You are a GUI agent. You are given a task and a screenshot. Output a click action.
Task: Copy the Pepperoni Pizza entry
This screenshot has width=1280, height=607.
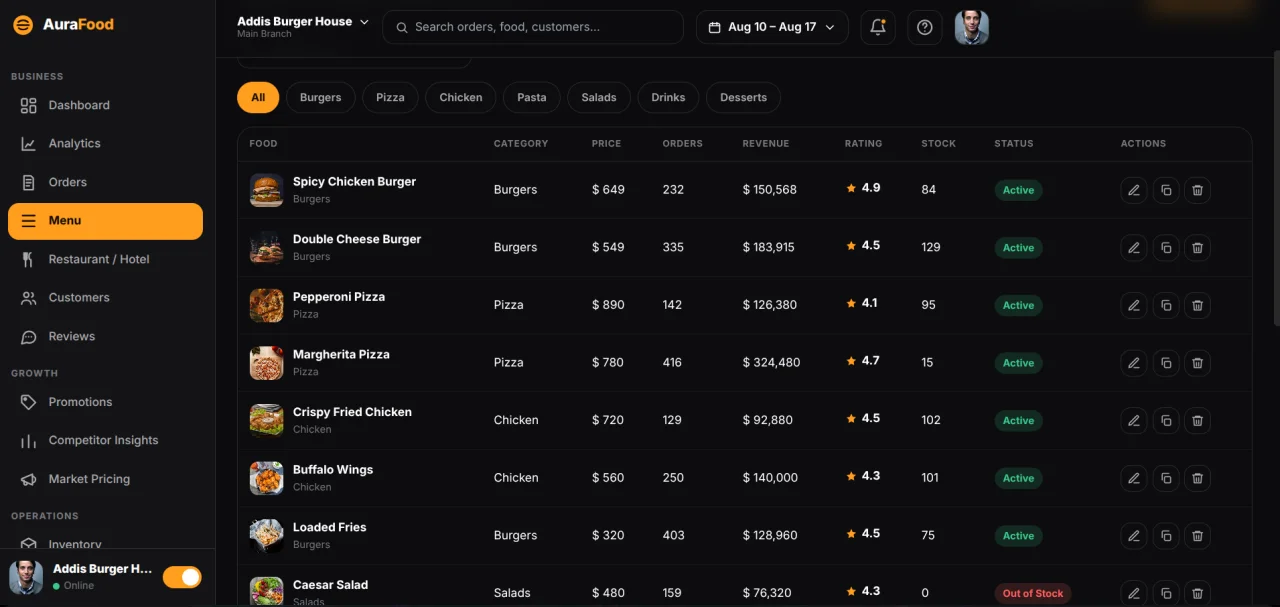[1166, 305]
